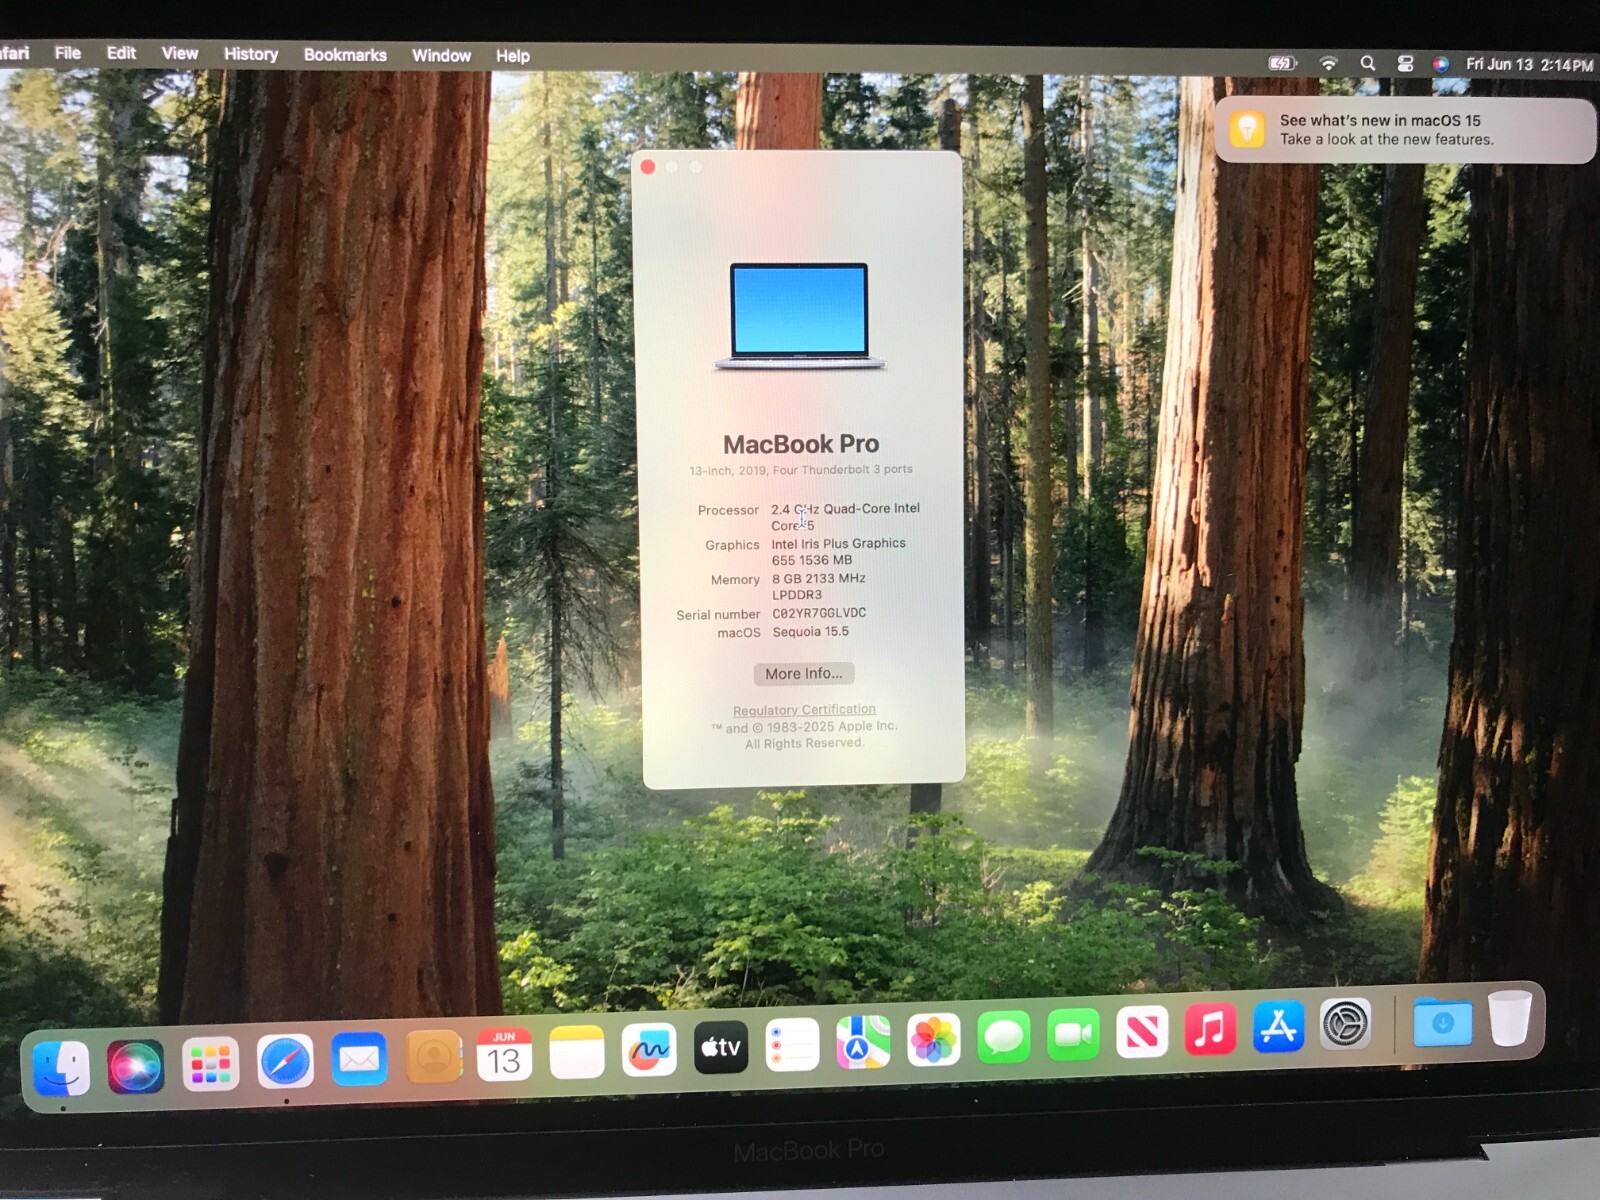The width and height of the screenshot is (1600, 1200).
Task: Click the More Info button
Action: (x=803, y=673)
